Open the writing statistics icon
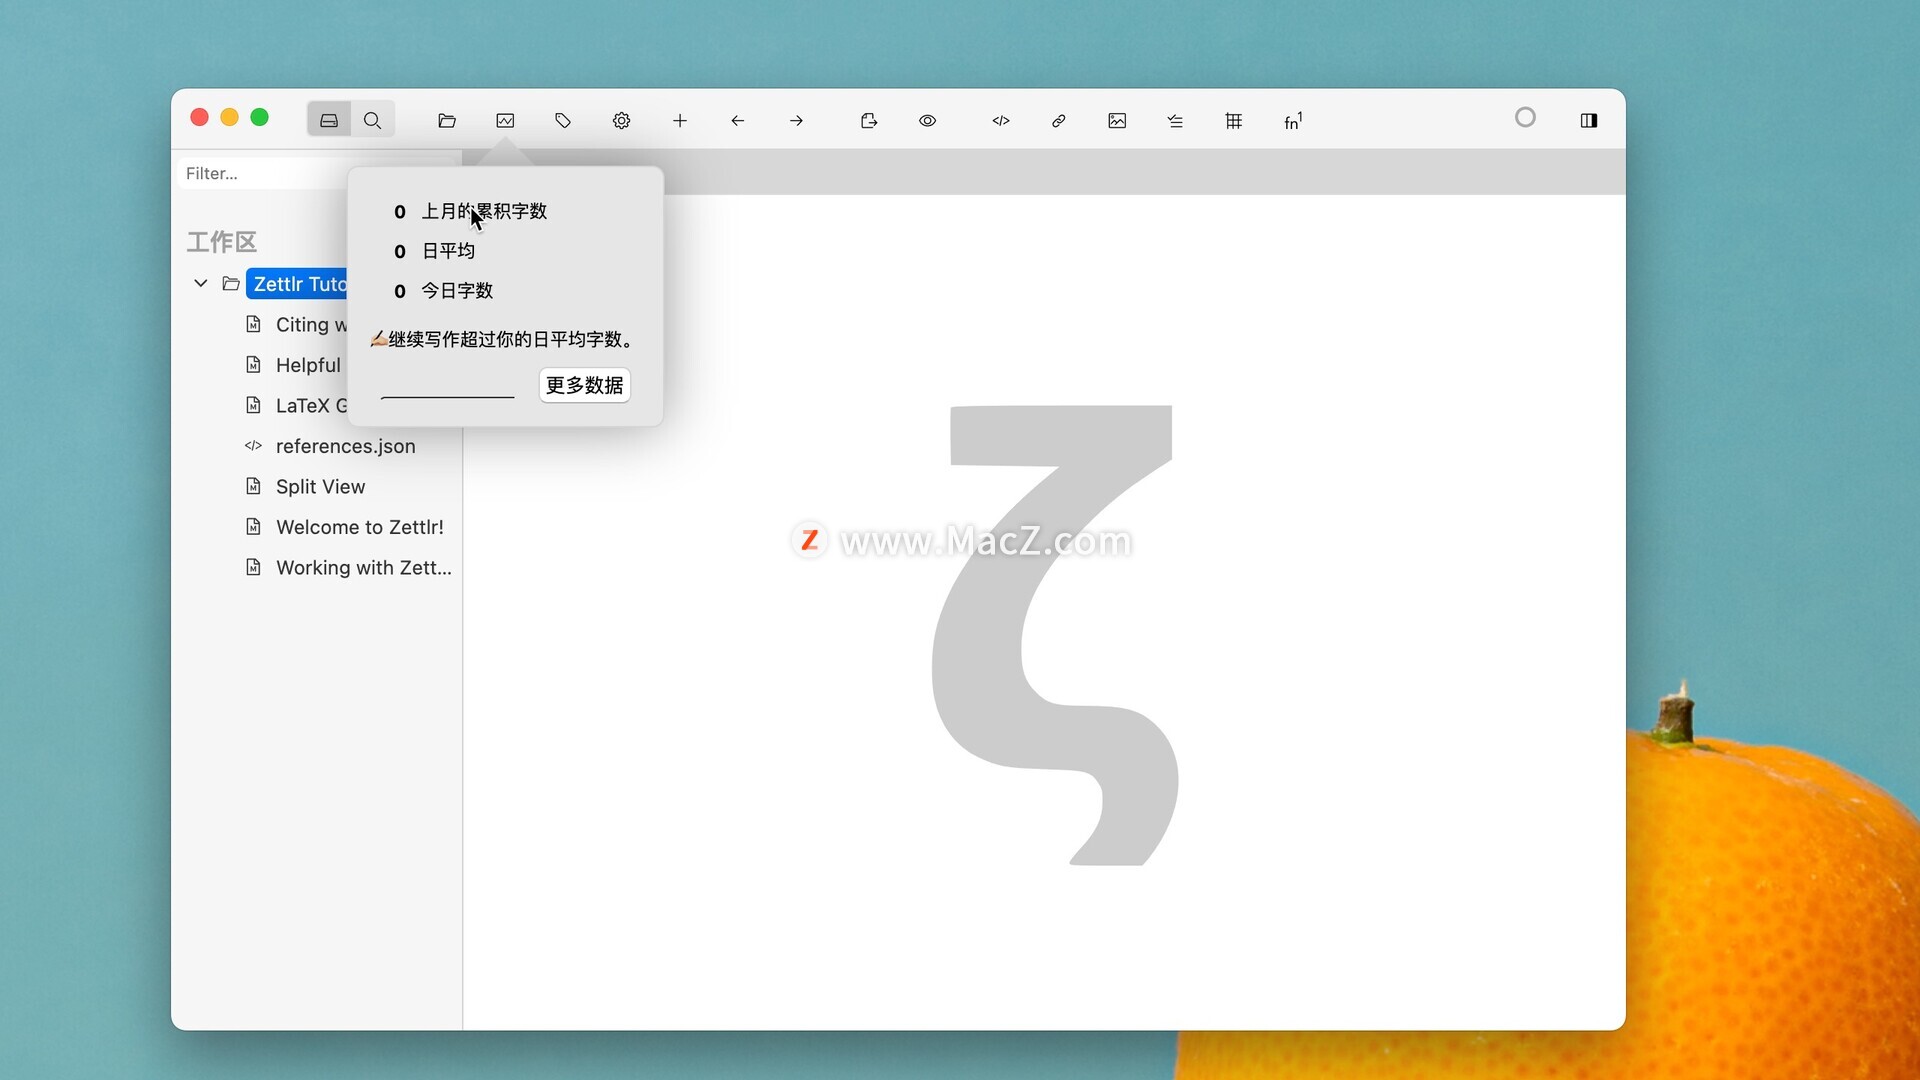The width and height of the screenshot is (1920, 1080). 505,121
